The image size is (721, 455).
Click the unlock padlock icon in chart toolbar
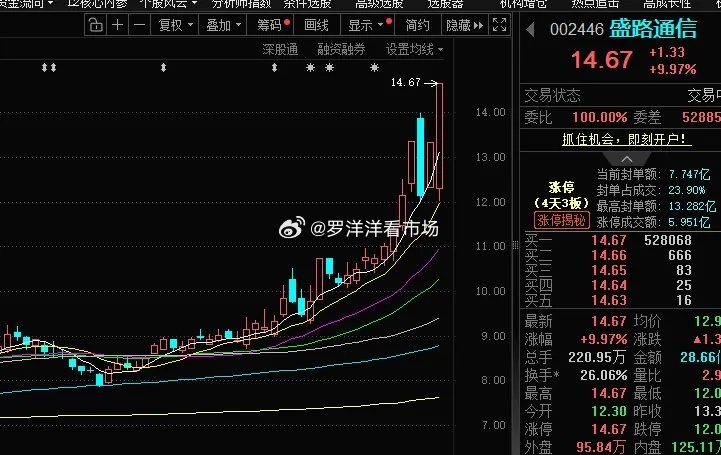(95, 25)
